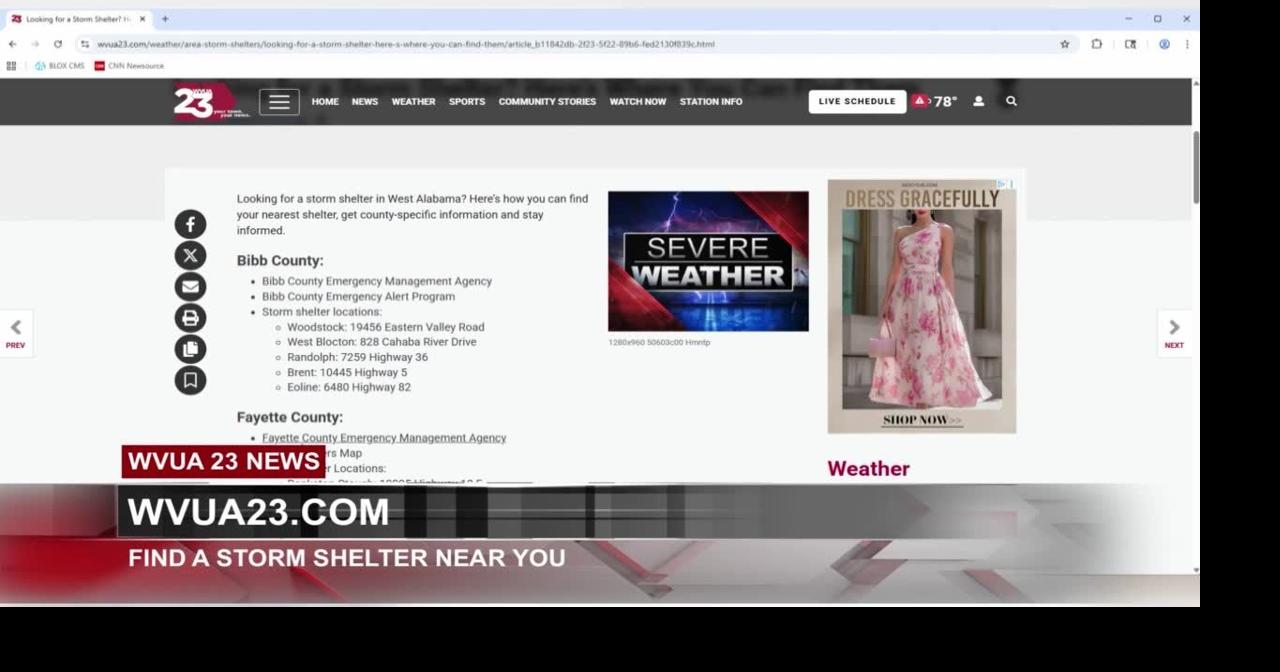Go forward in browser history

pyautogui.click(x=35, y=44)
